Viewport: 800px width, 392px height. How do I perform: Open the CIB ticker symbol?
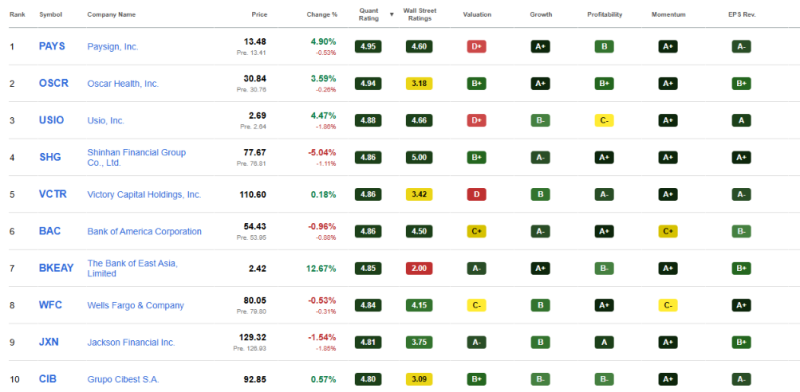48,379
